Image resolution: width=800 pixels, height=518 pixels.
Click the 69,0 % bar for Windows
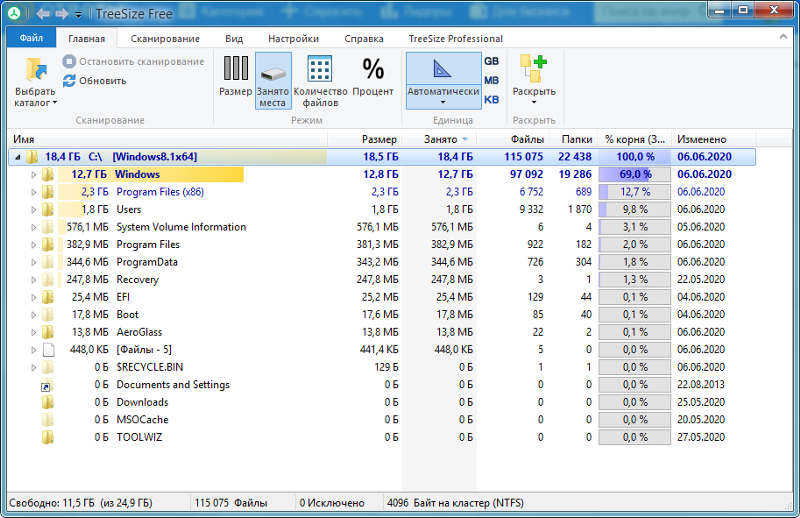tap(635, 175)
